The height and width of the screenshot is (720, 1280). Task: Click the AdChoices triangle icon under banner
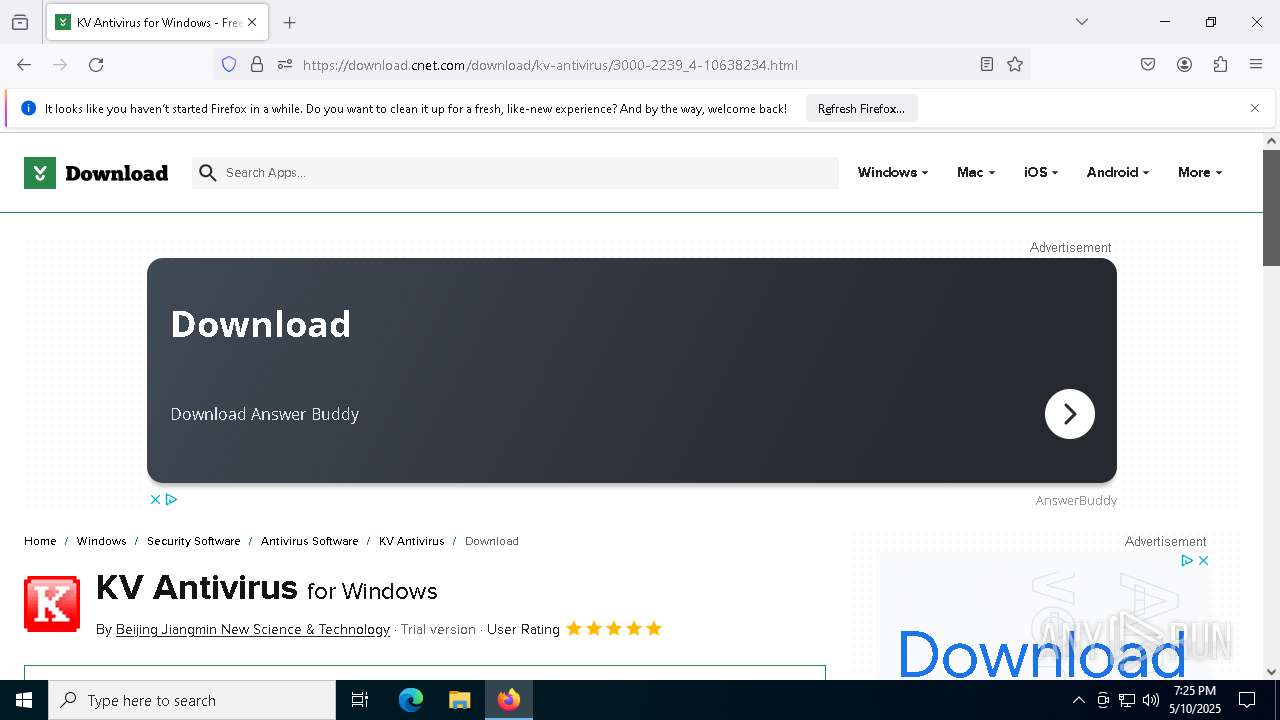point(171,499)
